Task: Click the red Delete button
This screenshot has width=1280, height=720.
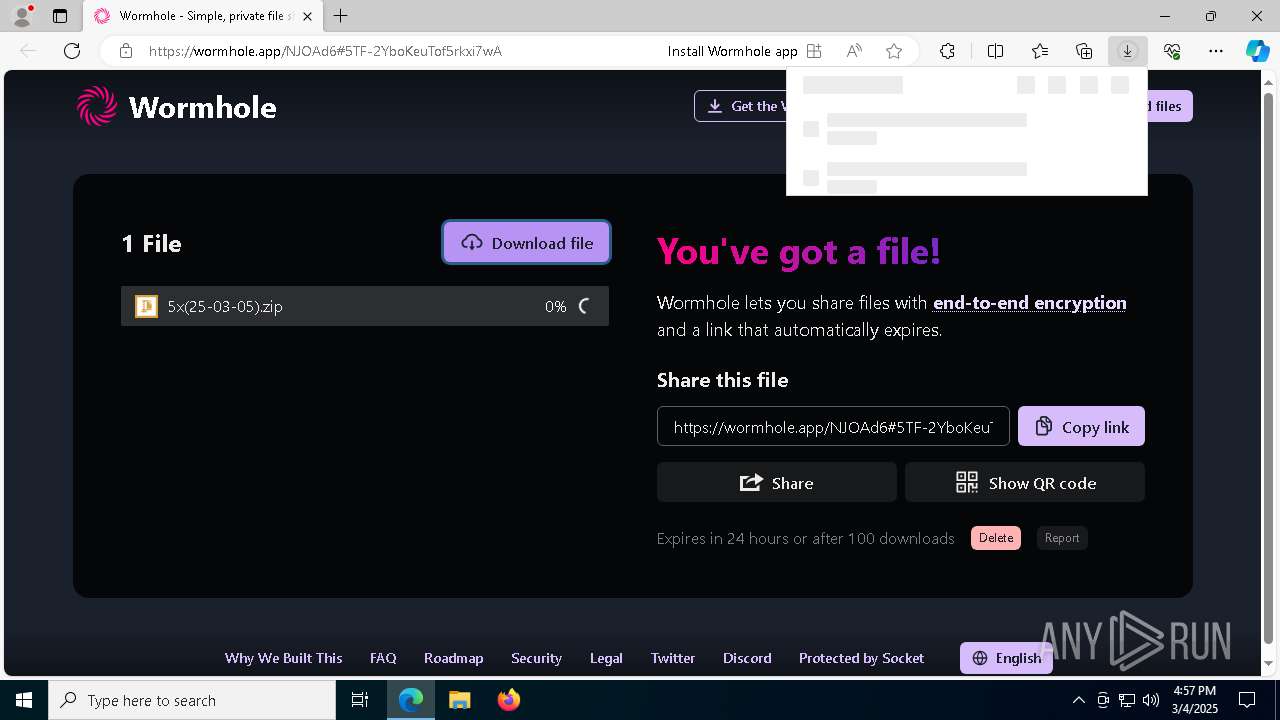Action: (996, 538)
